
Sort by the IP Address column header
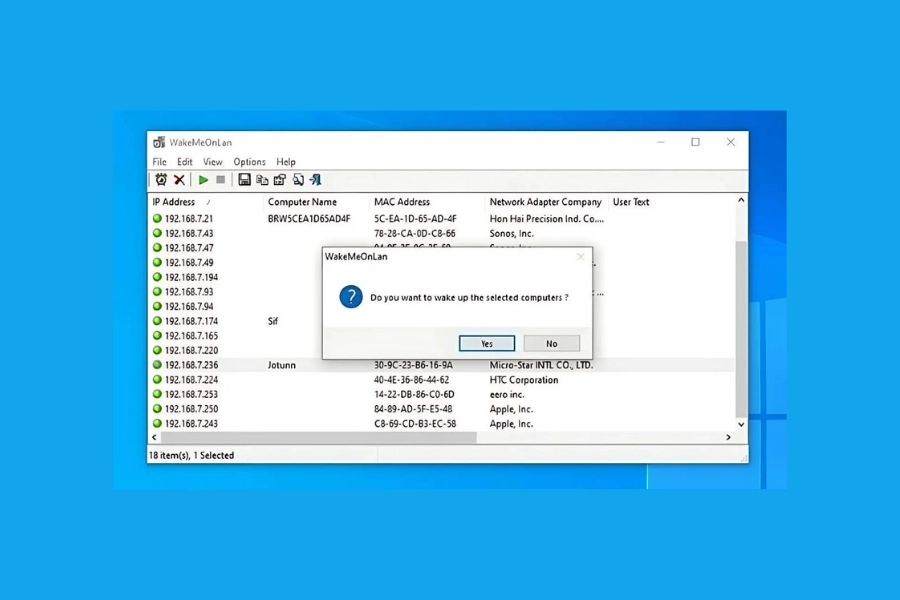[x=206, y=202]
